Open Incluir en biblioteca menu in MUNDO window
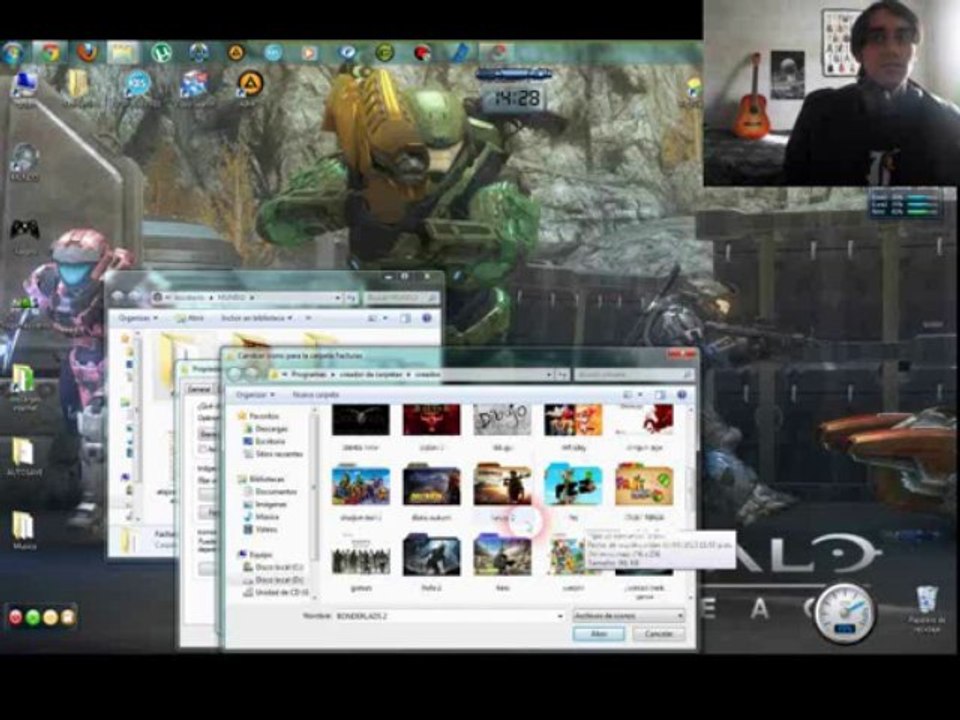The image size is (960, 720). click(x=257, y=318)
